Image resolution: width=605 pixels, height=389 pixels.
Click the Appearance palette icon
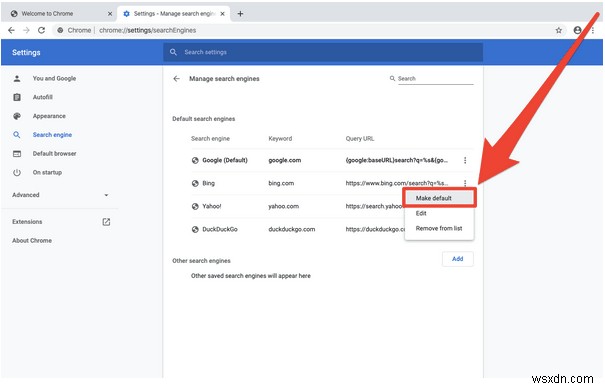[17, 116]
